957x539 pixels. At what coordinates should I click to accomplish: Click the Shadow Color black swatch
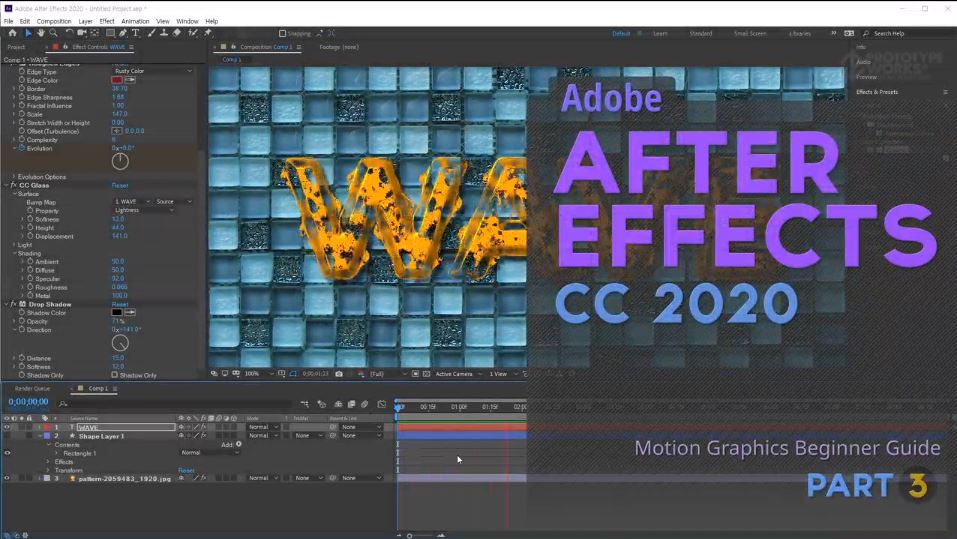[117, 313]
